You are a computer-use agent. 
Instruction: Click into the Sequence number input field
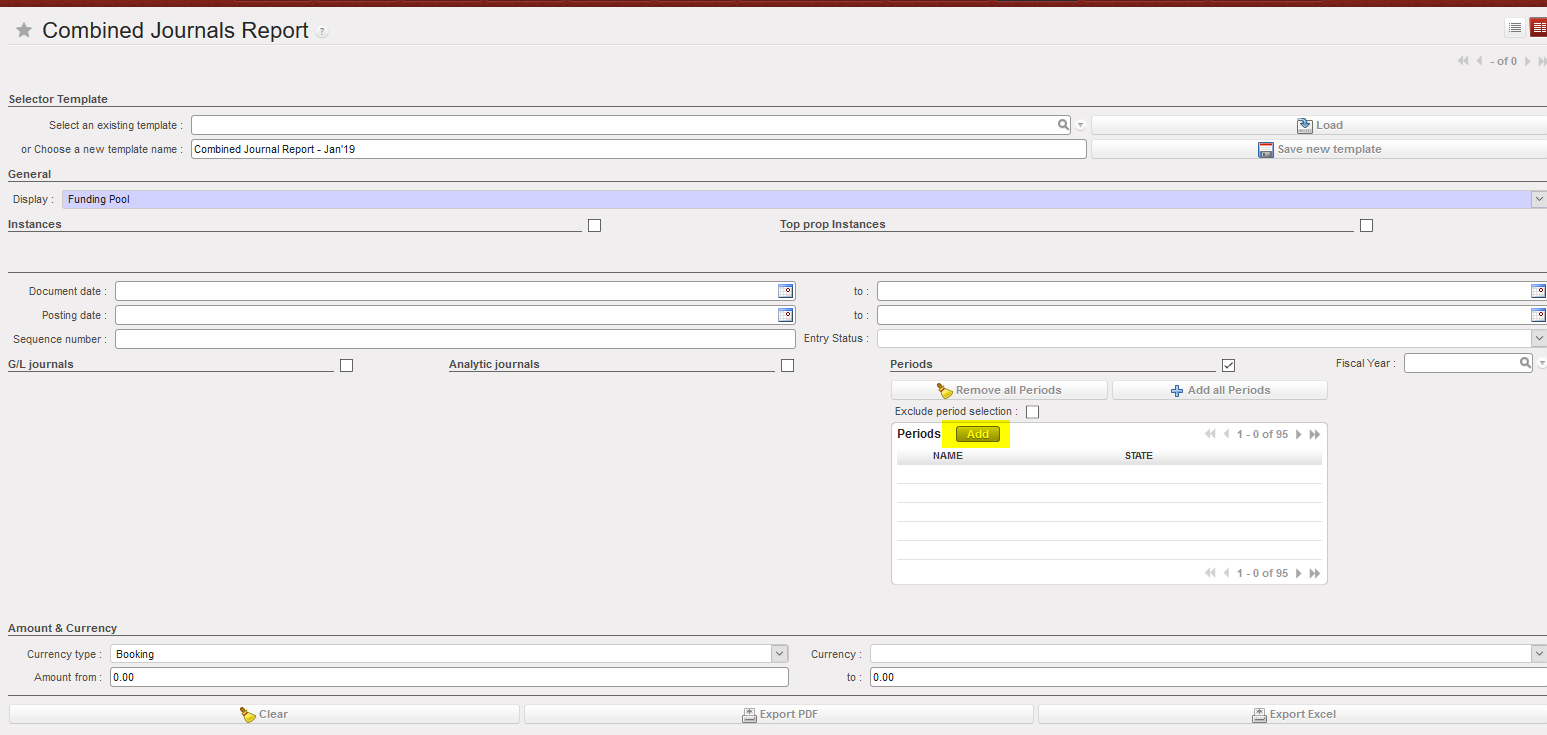pos(455,339)
